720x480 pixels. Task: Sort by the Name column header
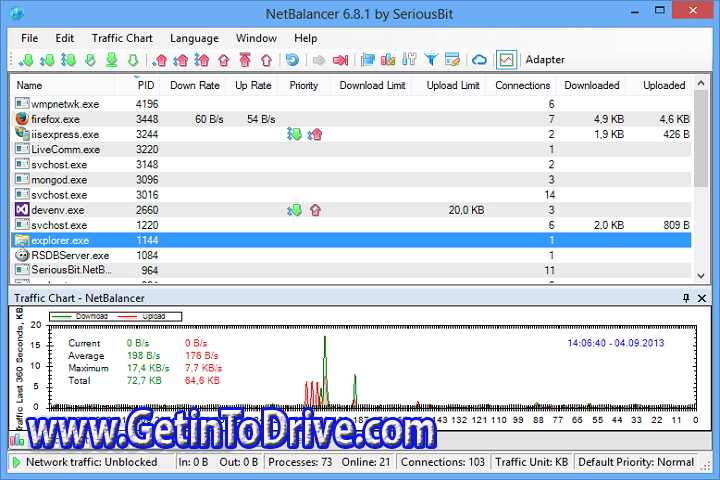click(63, 85)
